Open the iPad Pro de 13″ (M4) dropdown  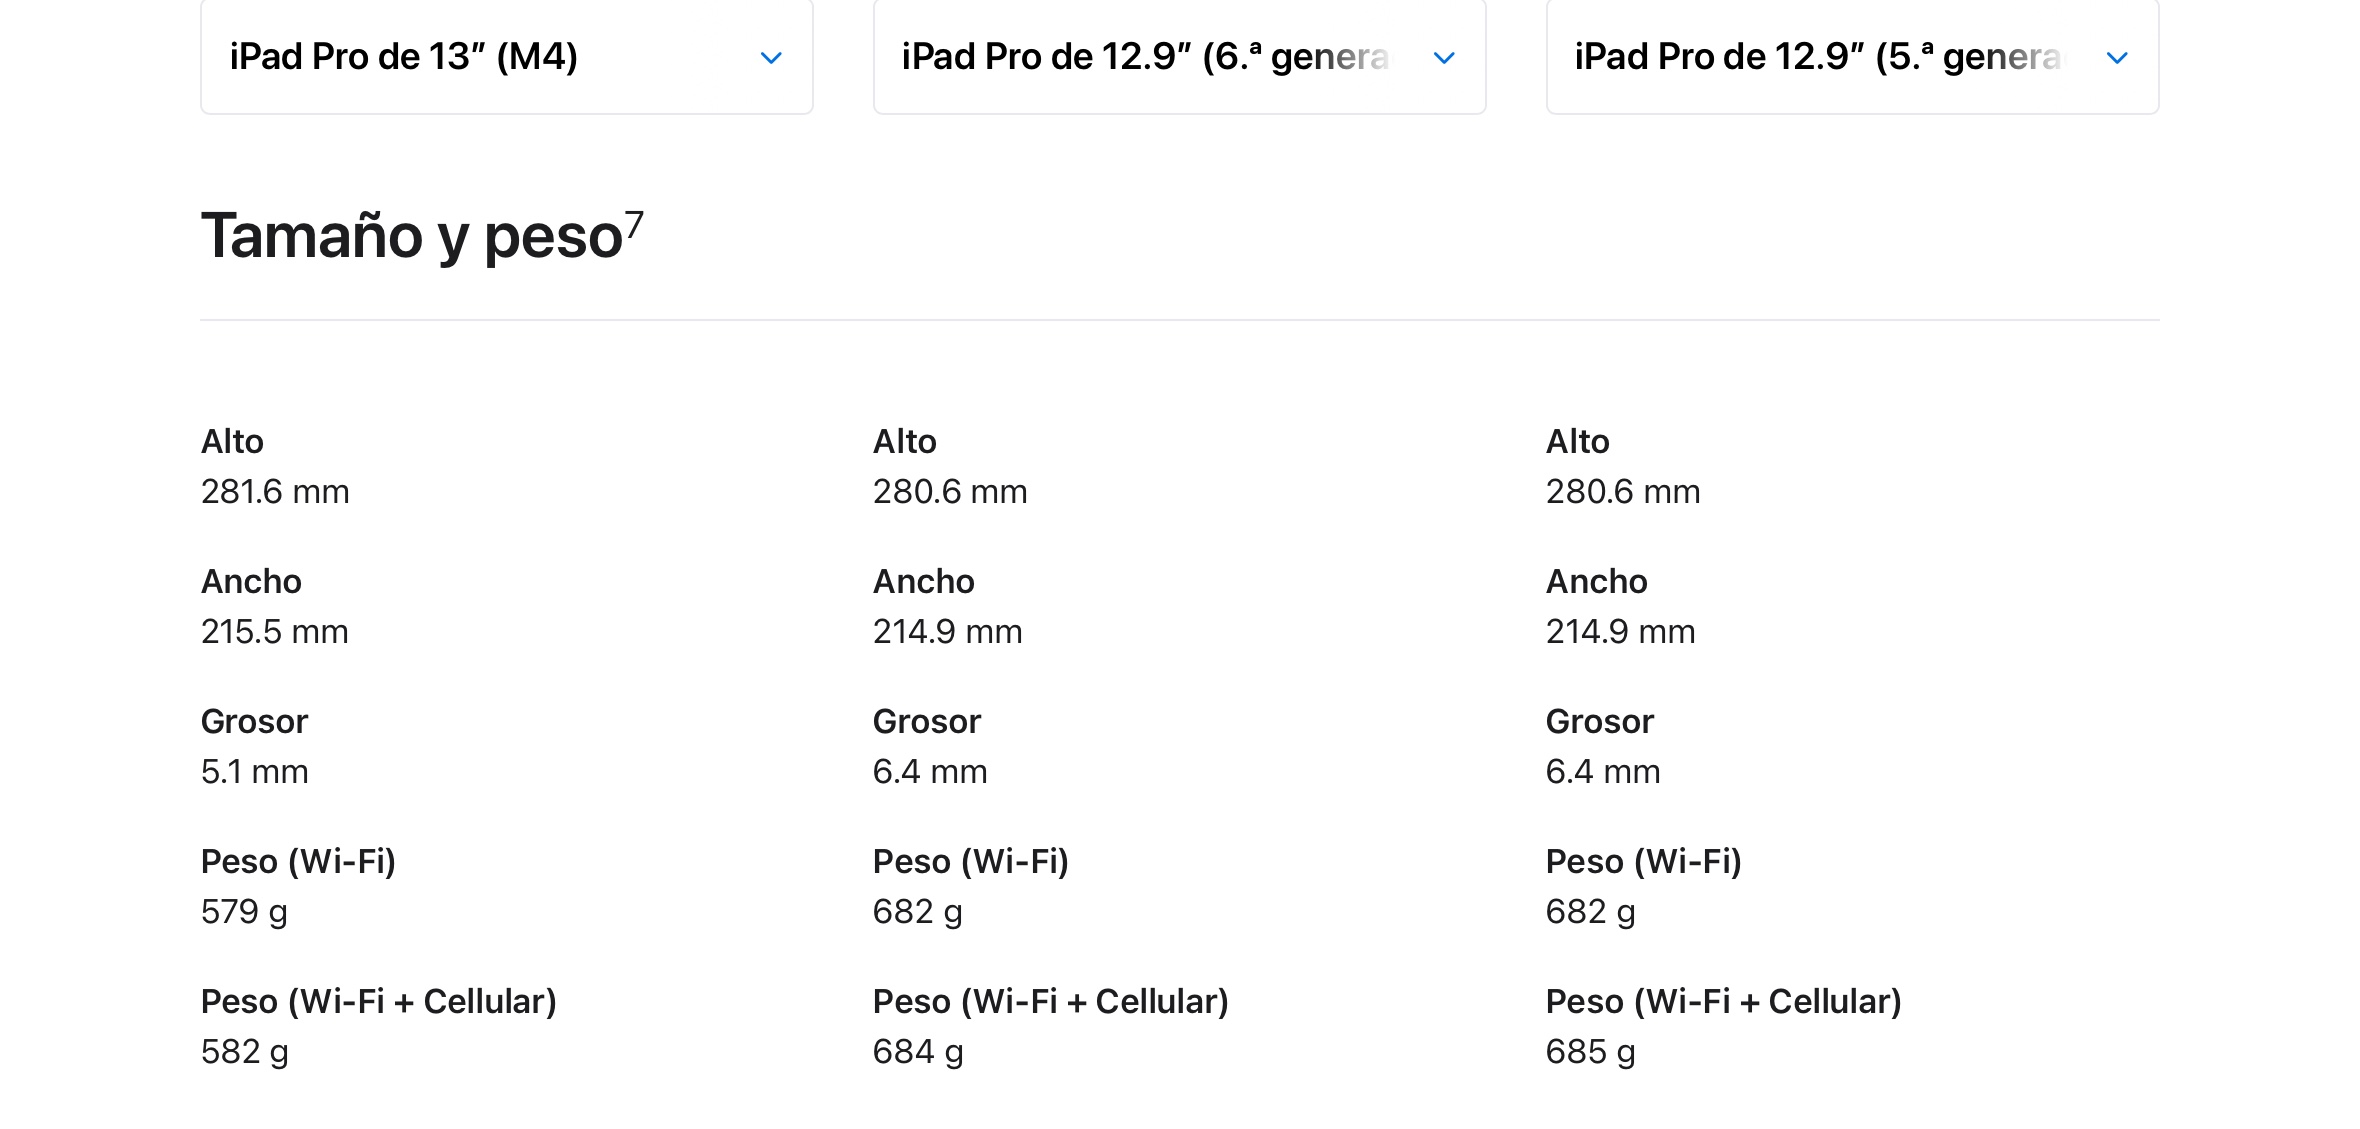(x=505, y=57)
